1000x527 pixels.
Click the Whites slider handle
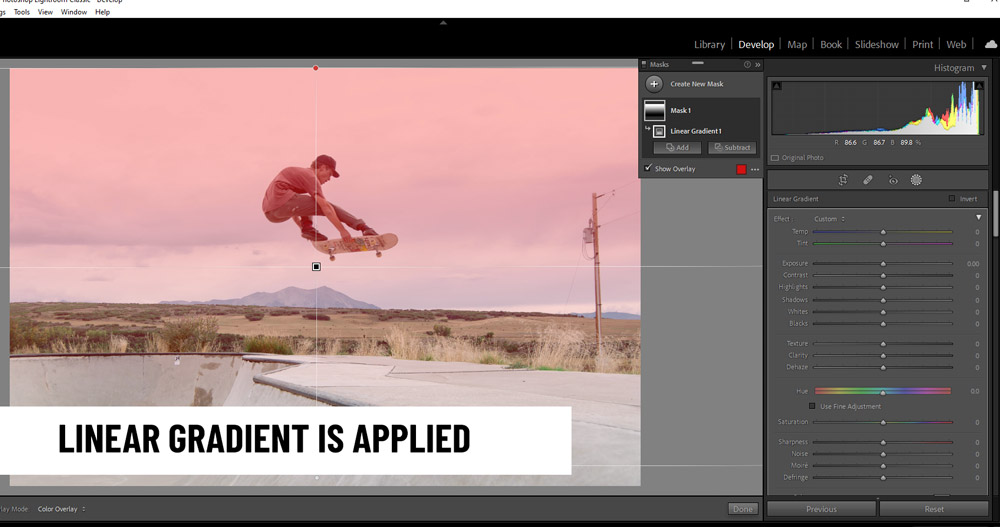click(x=883, y=312)
